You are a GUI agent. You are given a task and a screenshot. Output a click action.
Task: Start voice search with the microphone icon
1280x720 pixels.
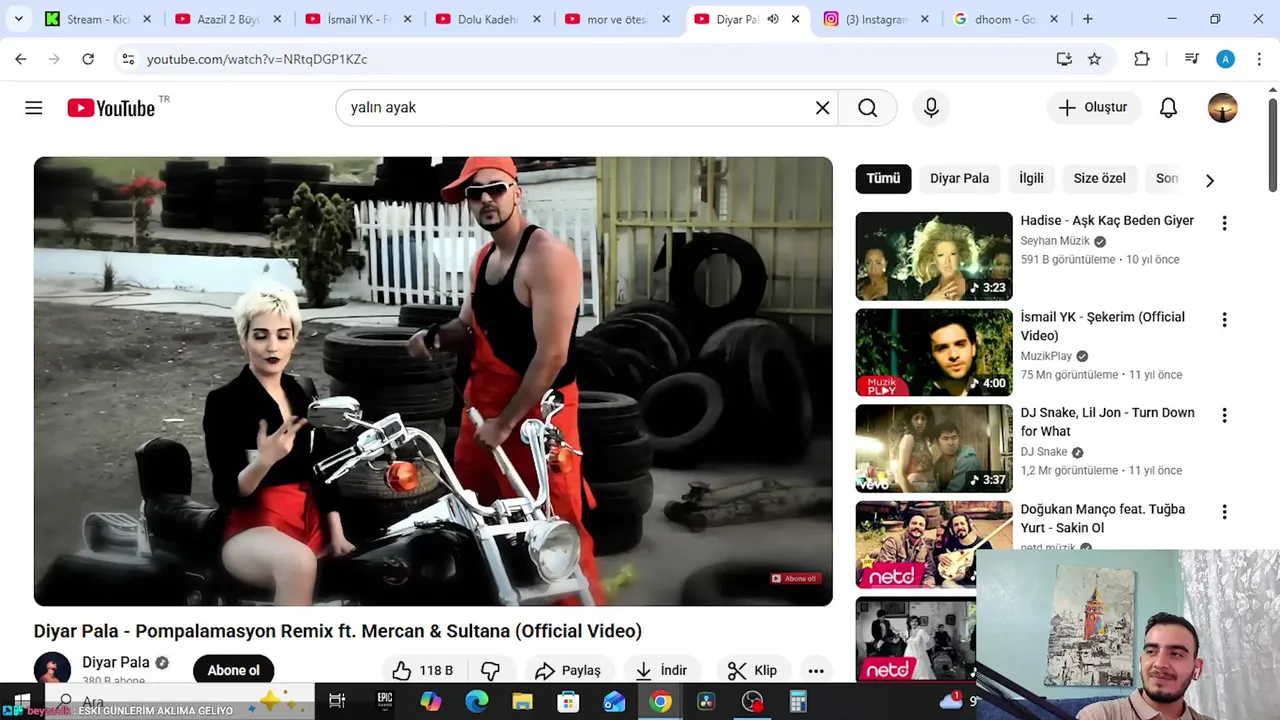[931, 108]
